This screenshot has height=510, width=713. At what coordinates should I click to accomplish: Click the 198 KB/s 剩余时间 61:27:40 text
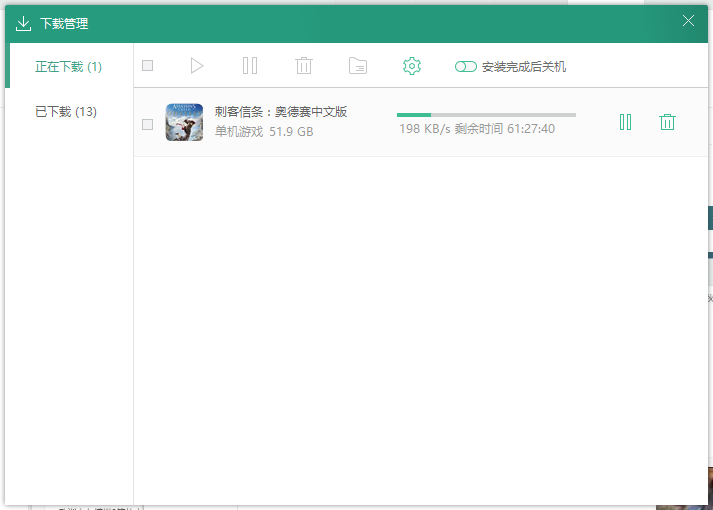(477, 129)
